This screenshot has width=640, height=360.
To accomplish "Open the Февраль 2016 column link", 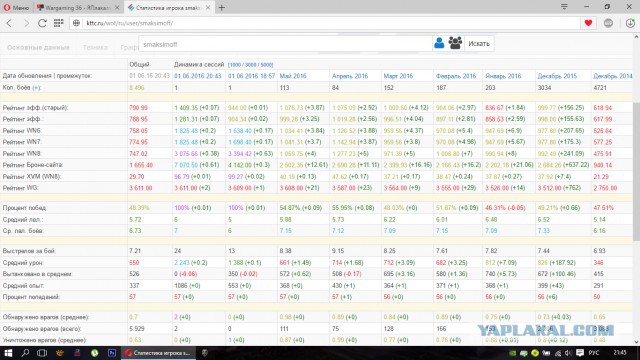I will click(456, 76).
